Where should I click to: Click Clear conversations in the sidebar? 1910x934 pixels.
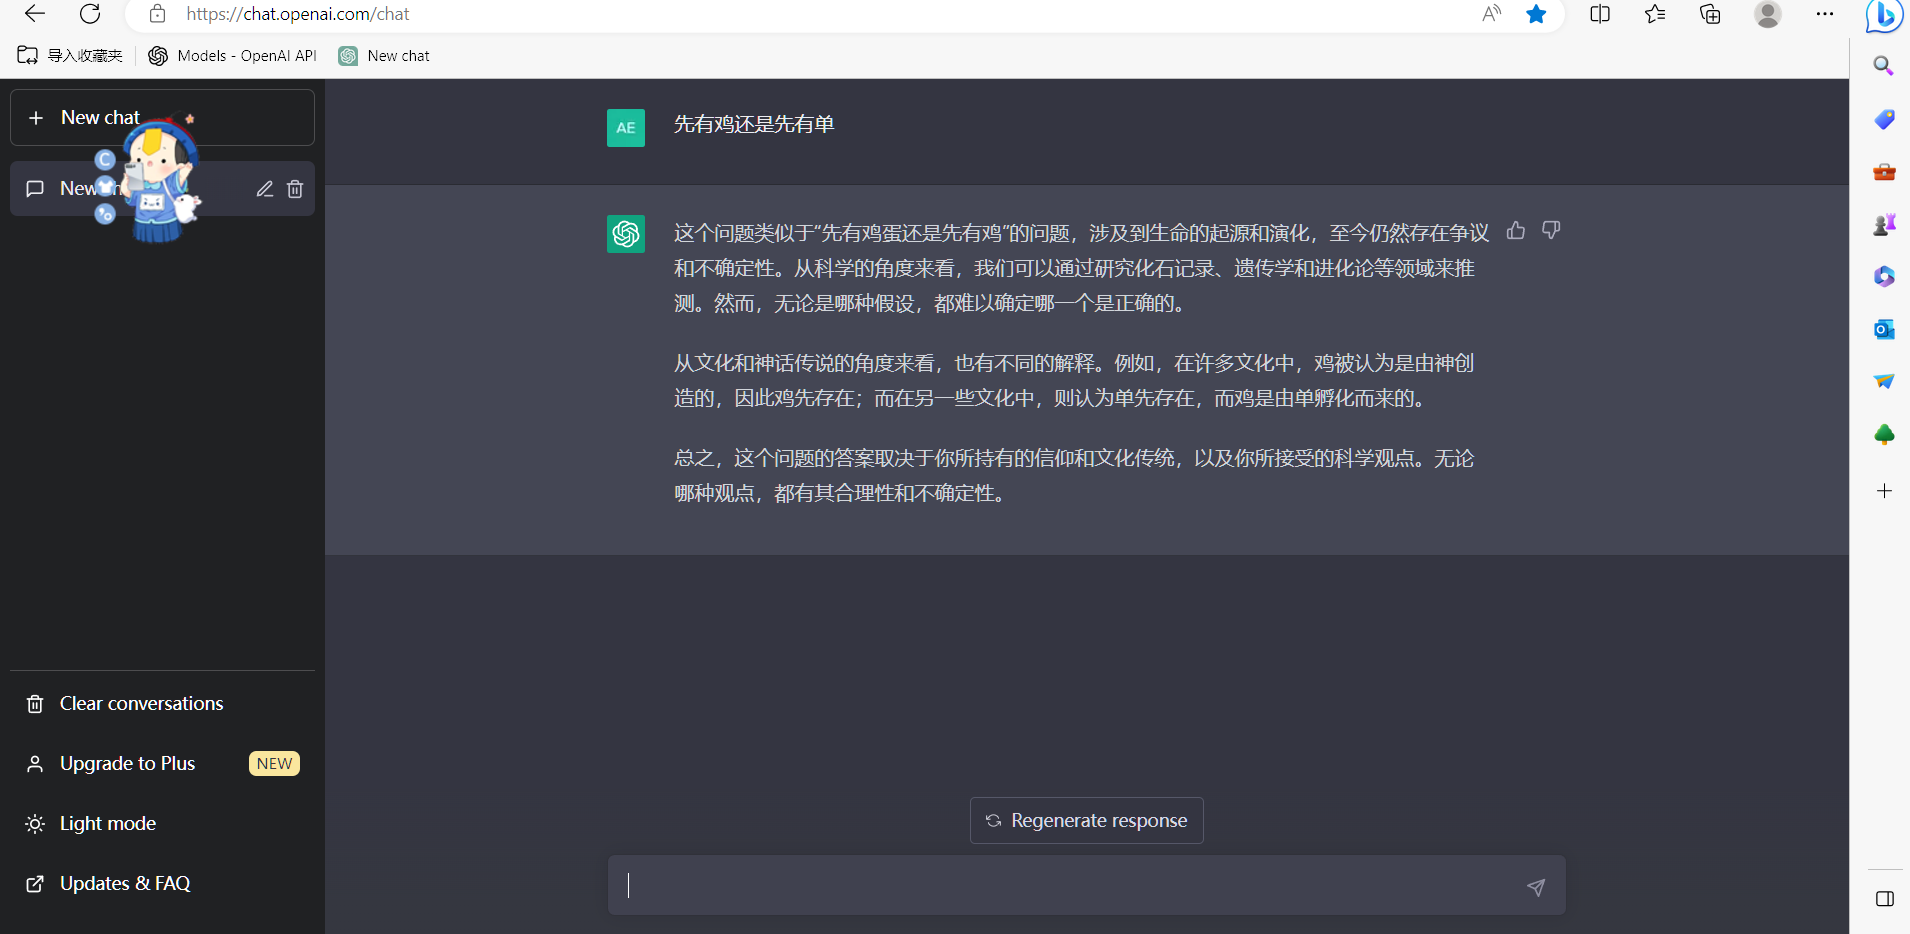coord(141,704)
